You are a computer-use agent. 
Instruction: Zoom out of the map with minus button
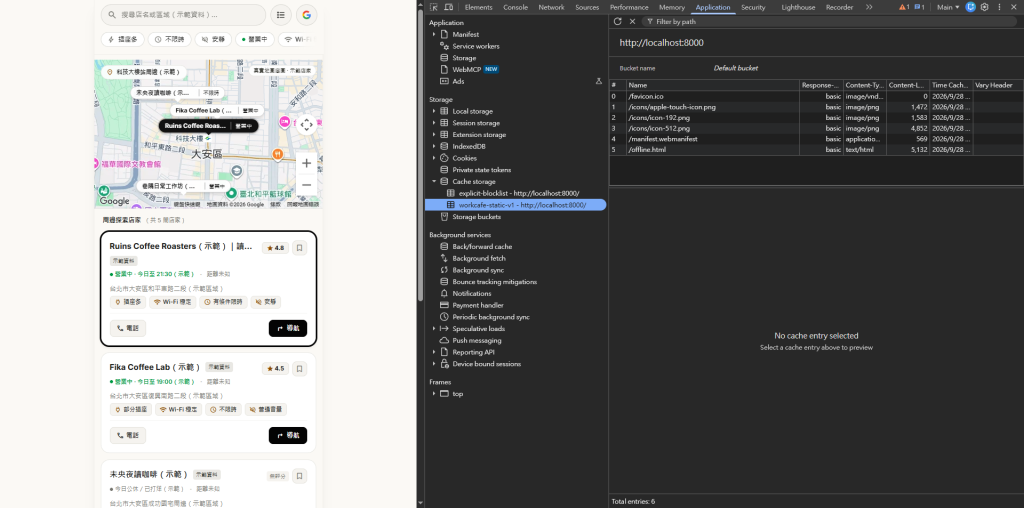pos(306,185)
